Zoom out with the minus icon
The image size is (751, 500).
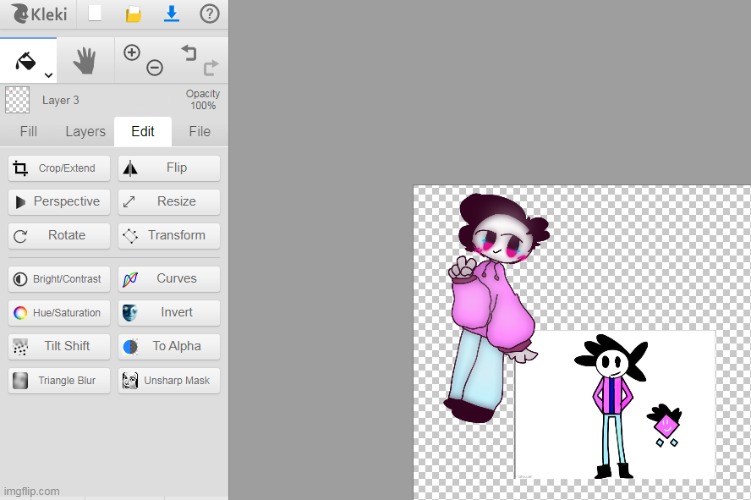point(155,68)
